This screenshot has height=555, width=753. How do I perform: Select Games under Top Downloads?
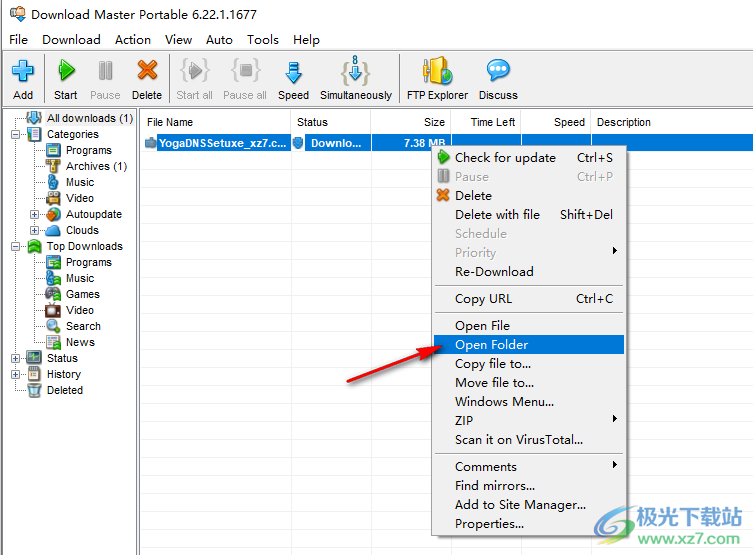tap(83, 294)
